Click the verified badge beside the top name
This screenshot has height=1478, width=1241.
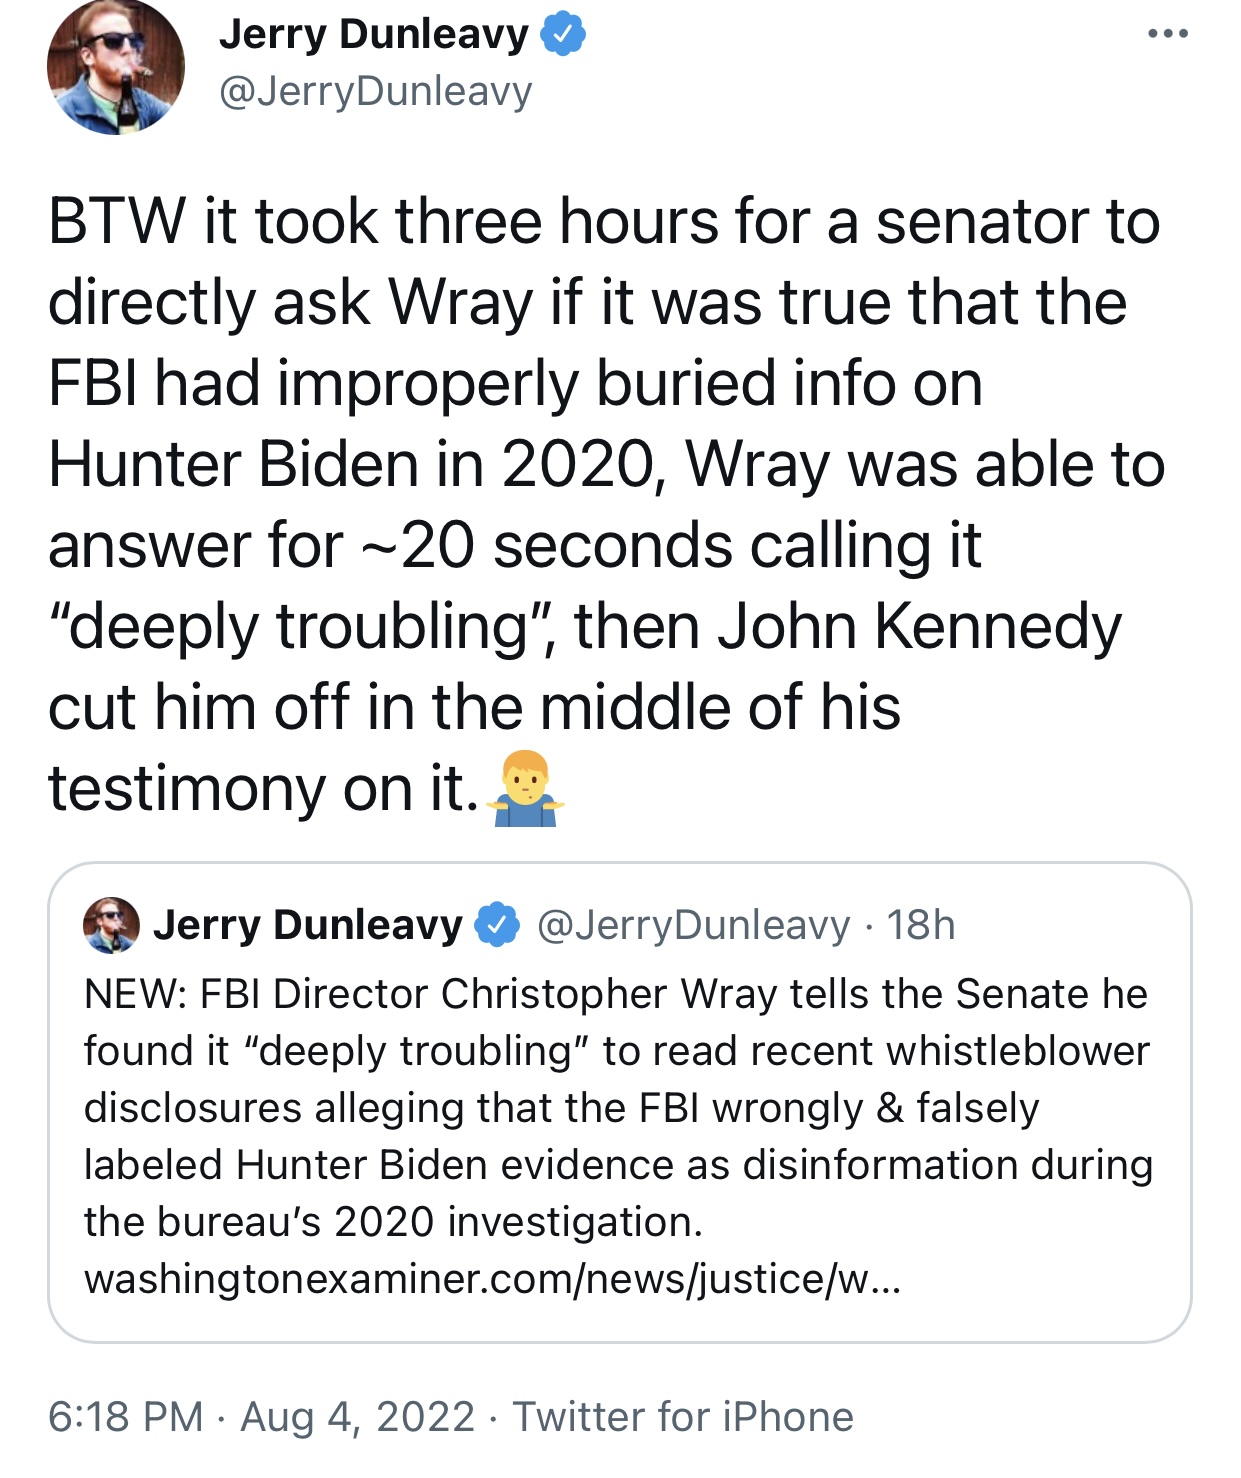click(563, 35)
